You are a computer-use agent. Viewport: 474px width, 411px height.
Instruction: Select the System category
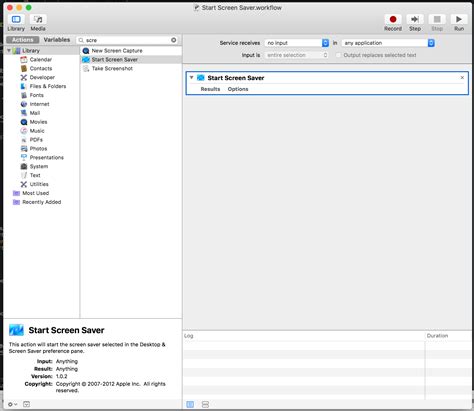click(39, 166)
